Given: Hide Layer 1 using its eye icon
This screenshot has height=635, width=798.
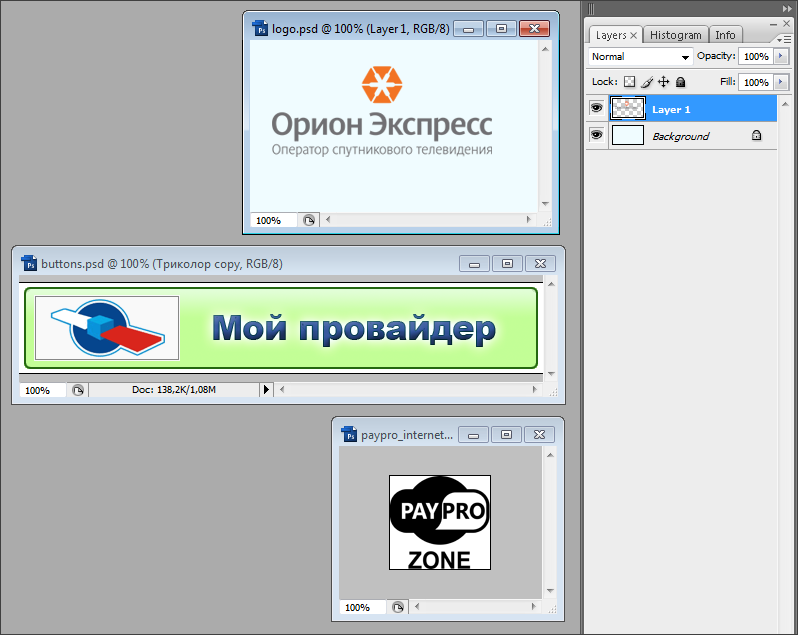Looking at the screenshot, I should coord(596,108).
